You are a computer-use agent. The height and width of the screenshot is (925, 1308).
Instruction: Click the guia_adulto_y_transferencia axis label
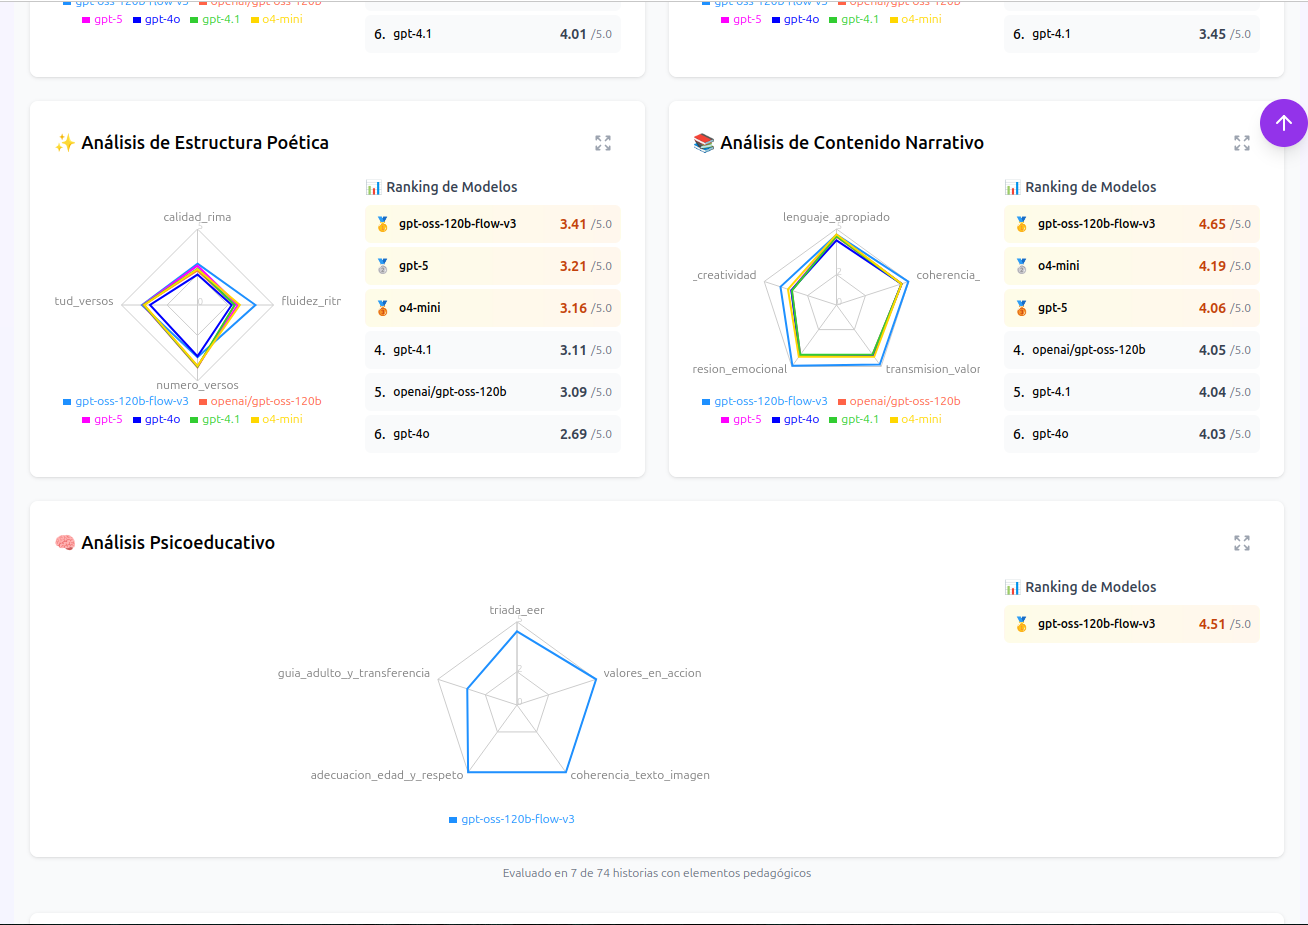[x=354, y=673]
